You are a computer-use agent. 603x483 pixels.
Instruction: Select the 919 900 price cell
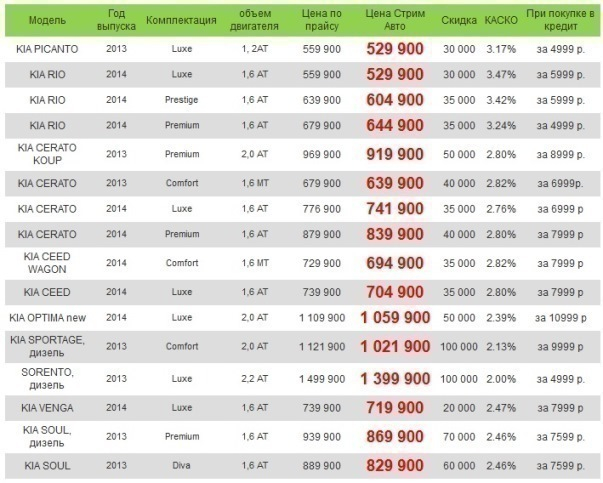coord(395,154)
